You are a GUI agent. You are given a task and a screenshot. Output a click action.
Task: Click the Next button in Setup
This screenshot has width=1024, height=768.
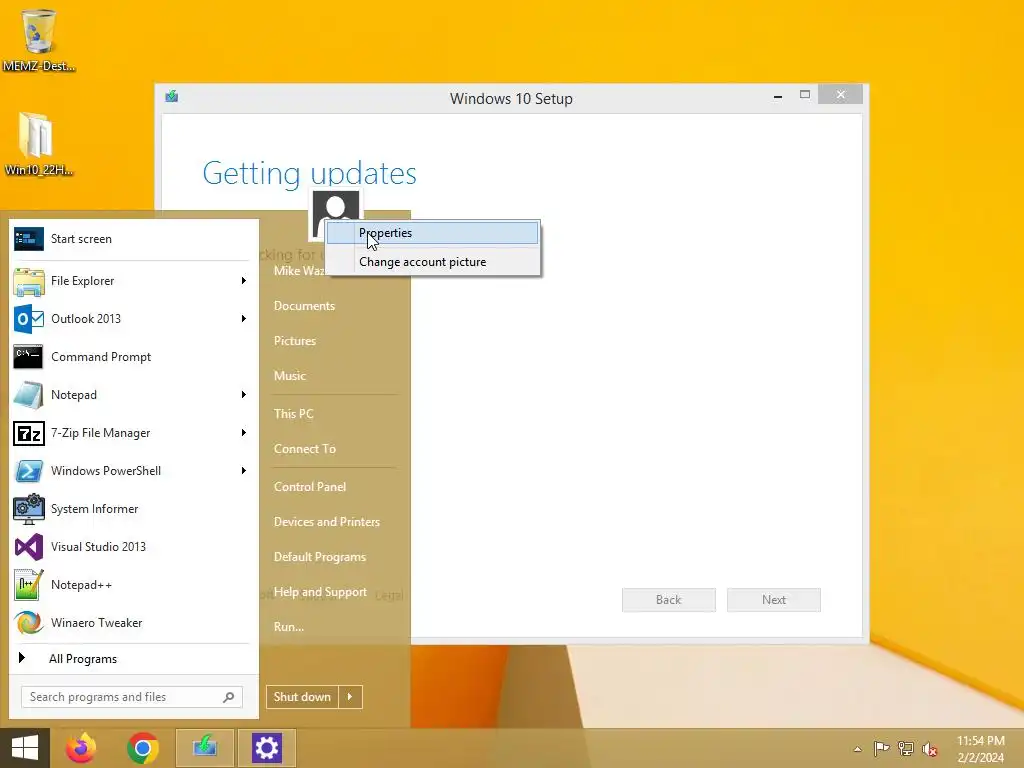[x=774, y=600]
